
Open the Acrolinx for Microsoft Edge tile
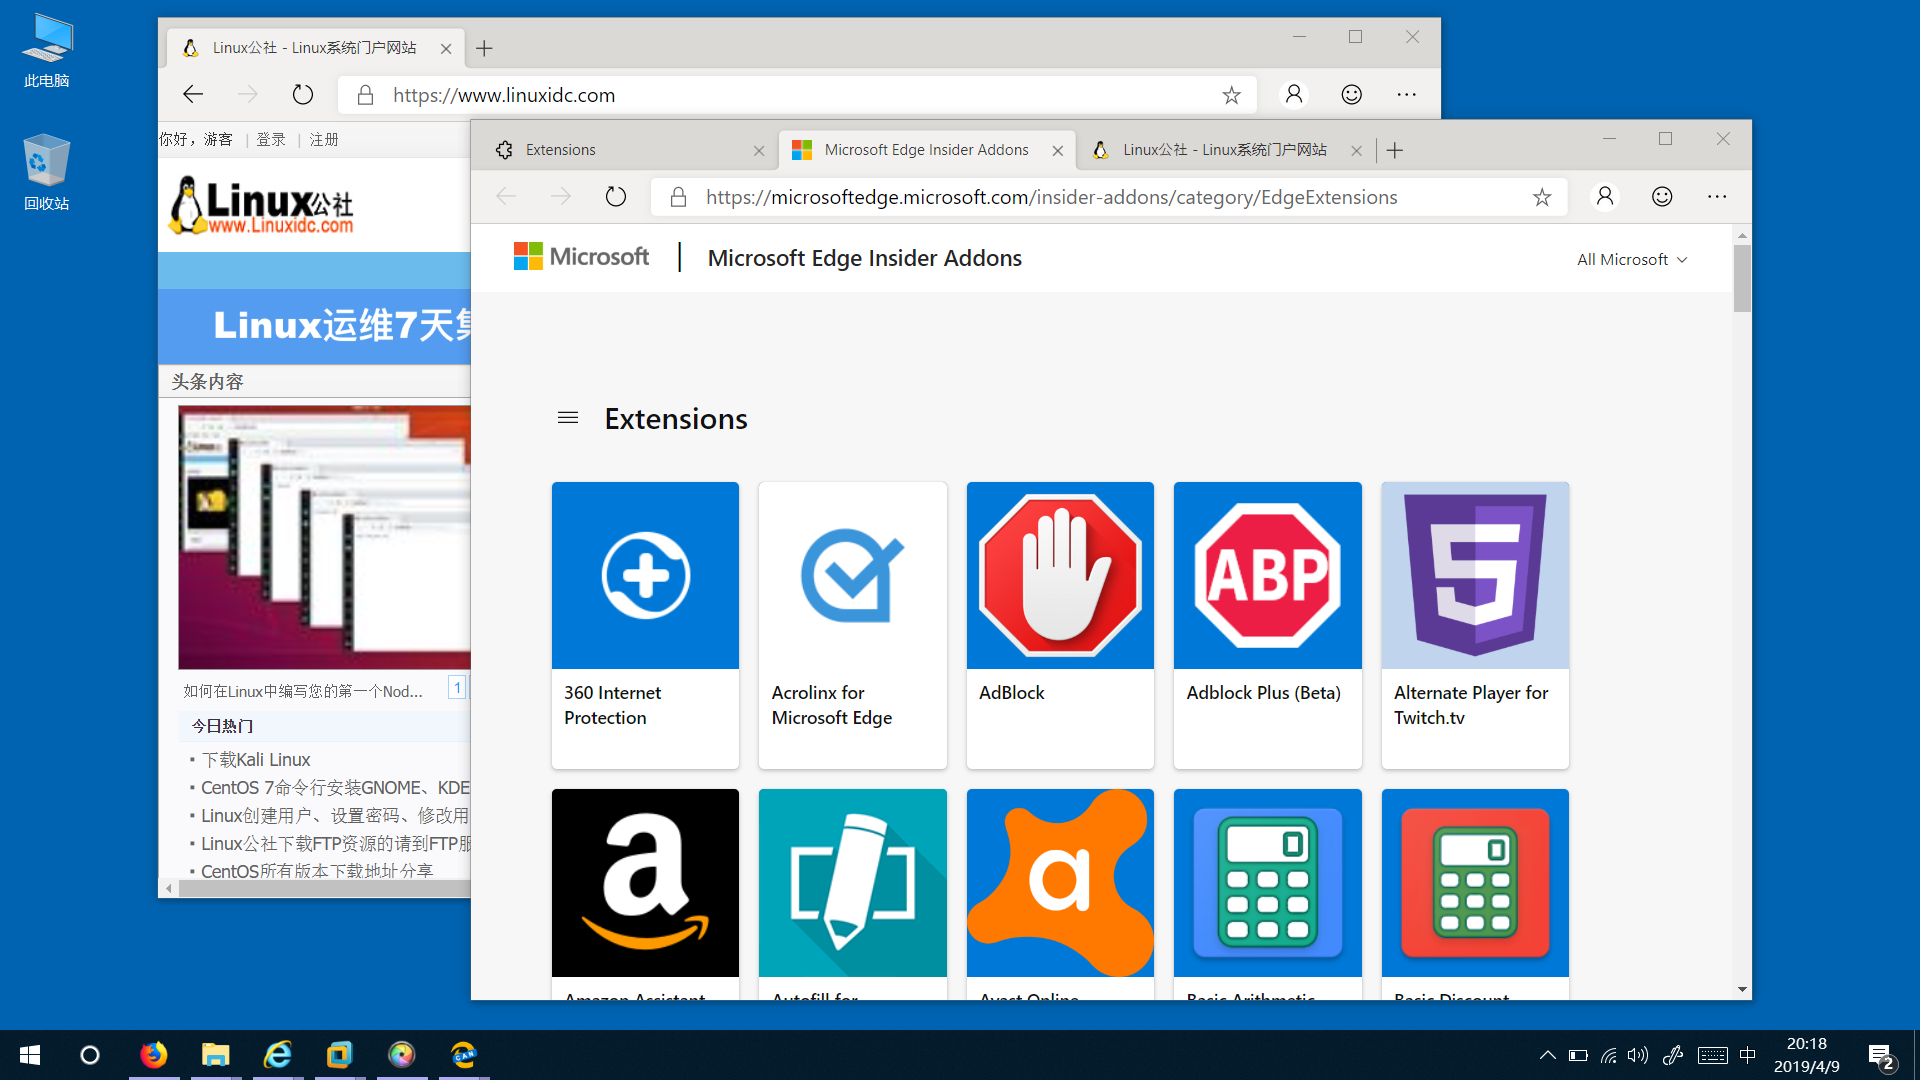tap(852, 625)
